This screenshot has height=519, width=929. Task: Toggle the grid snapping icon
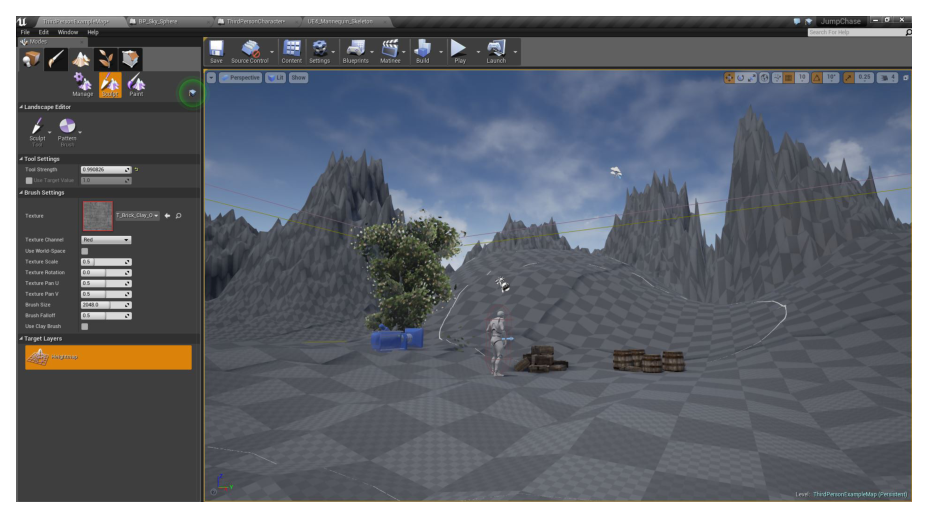[x=789, y=78]
